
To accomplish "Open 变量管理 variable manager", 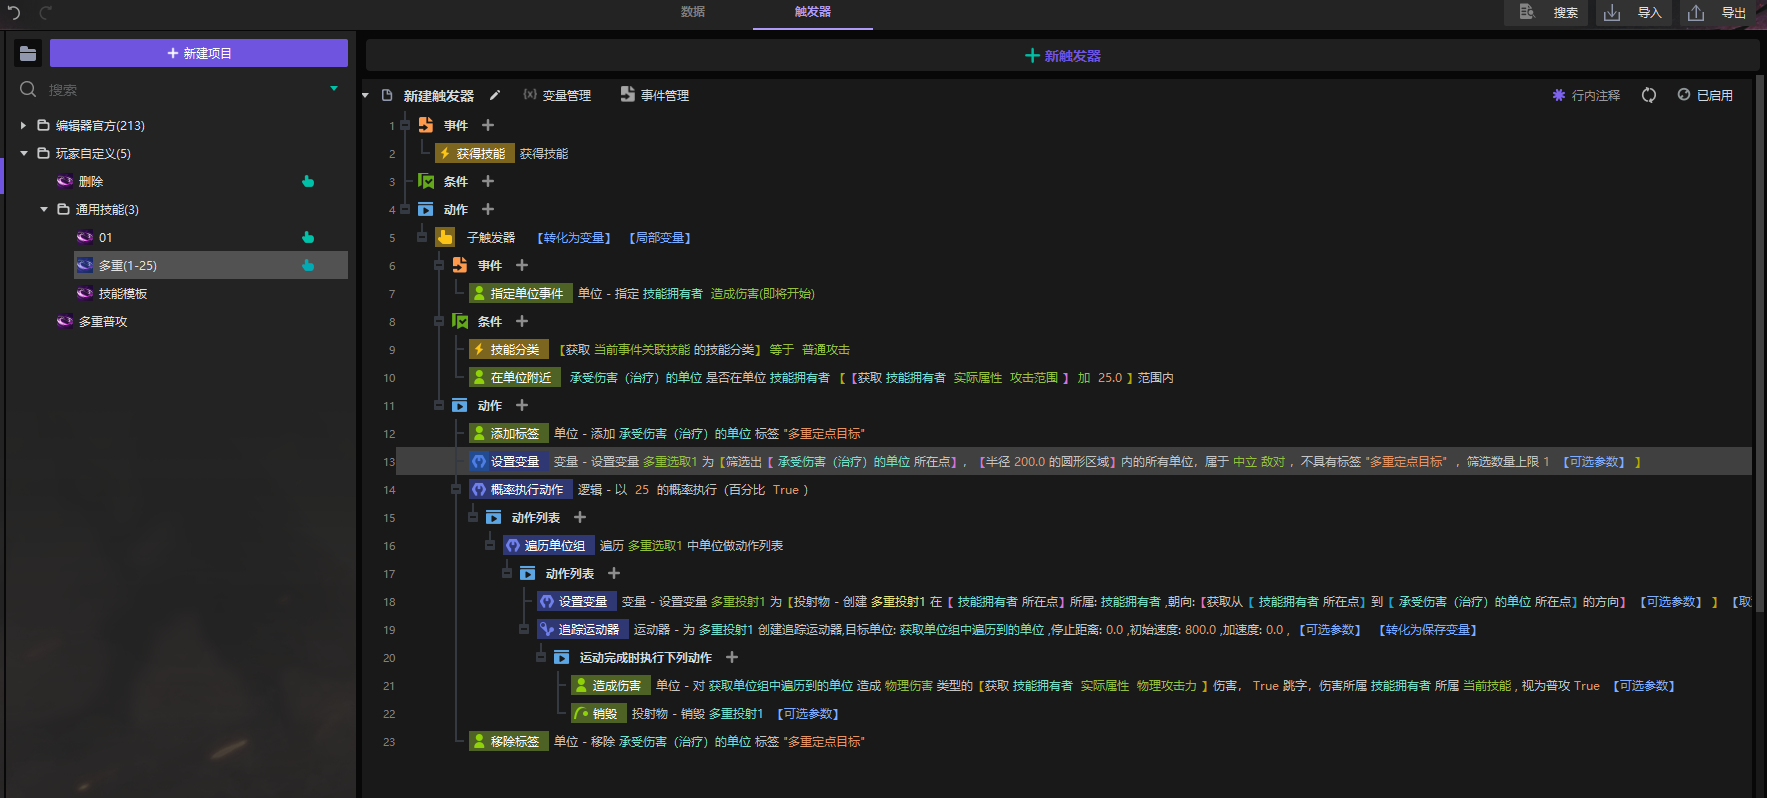I will tap(557, 95).
